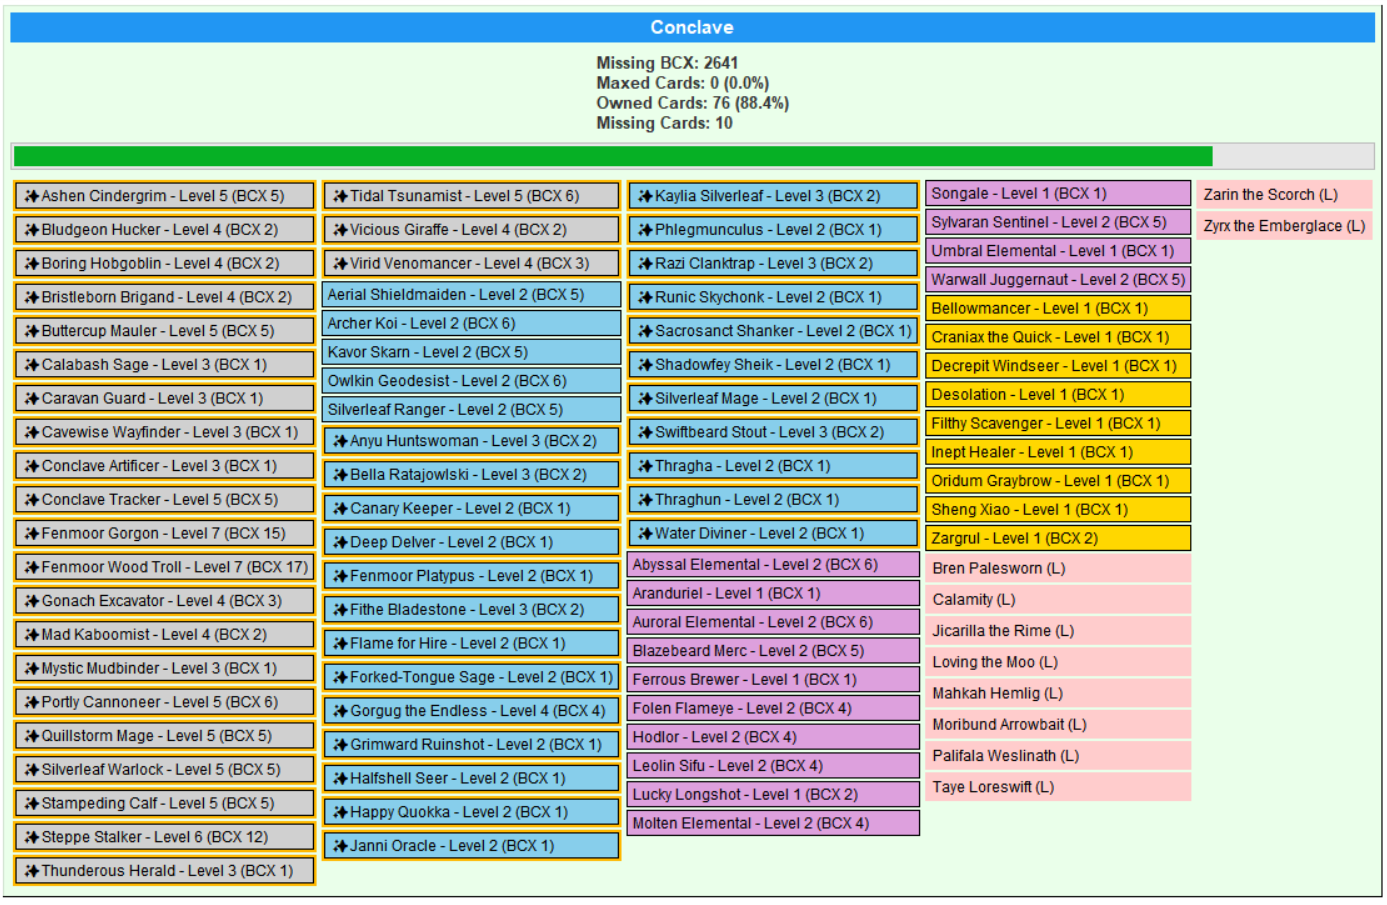Image resolution: width=1387 pixels, height=905 pixels.
Task: Click Ferrous Brewer Level 1
Action: point(774,680)
